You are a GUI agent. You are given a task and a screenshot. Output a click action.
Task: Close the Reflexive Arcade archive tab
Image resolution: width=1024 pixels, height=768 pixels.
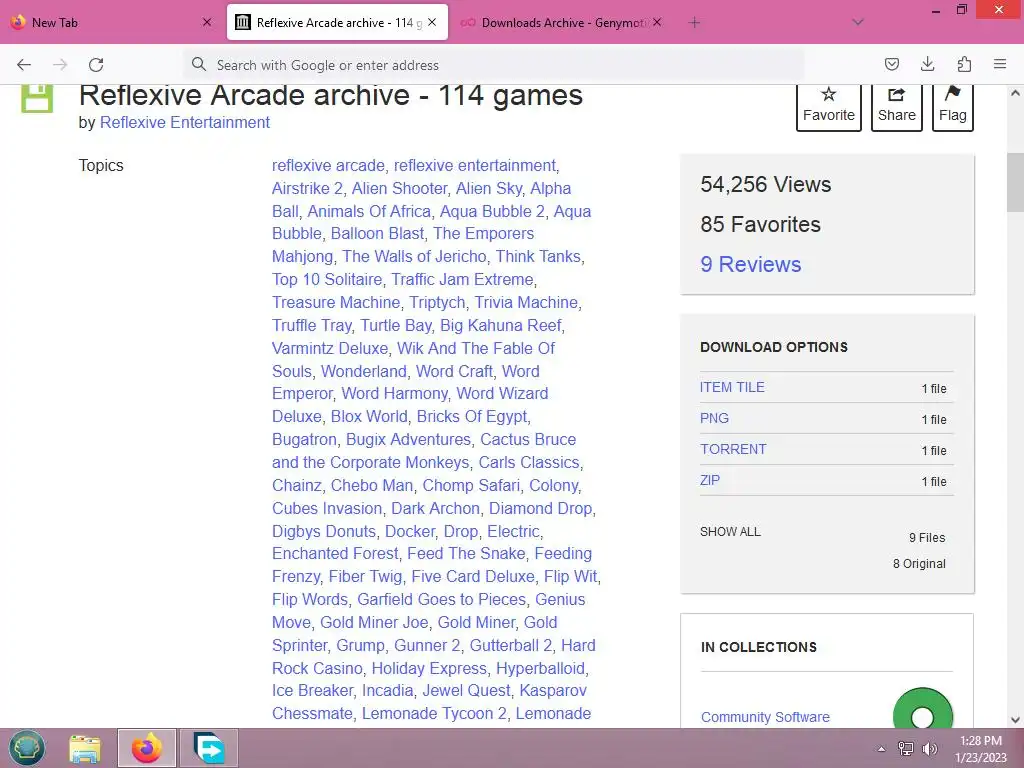(432, 22)
